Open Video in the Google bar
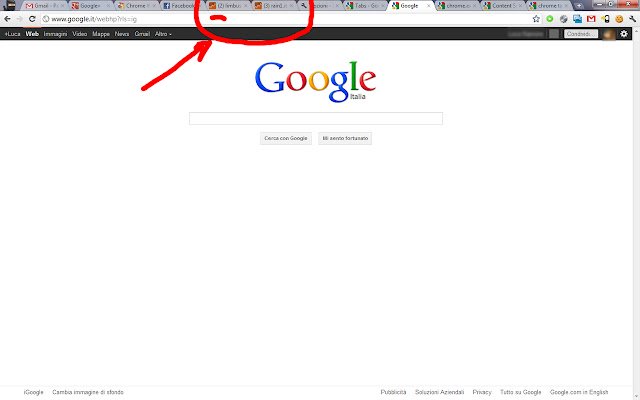The height and width of the screenshot is (400, 640). (80, 34)
